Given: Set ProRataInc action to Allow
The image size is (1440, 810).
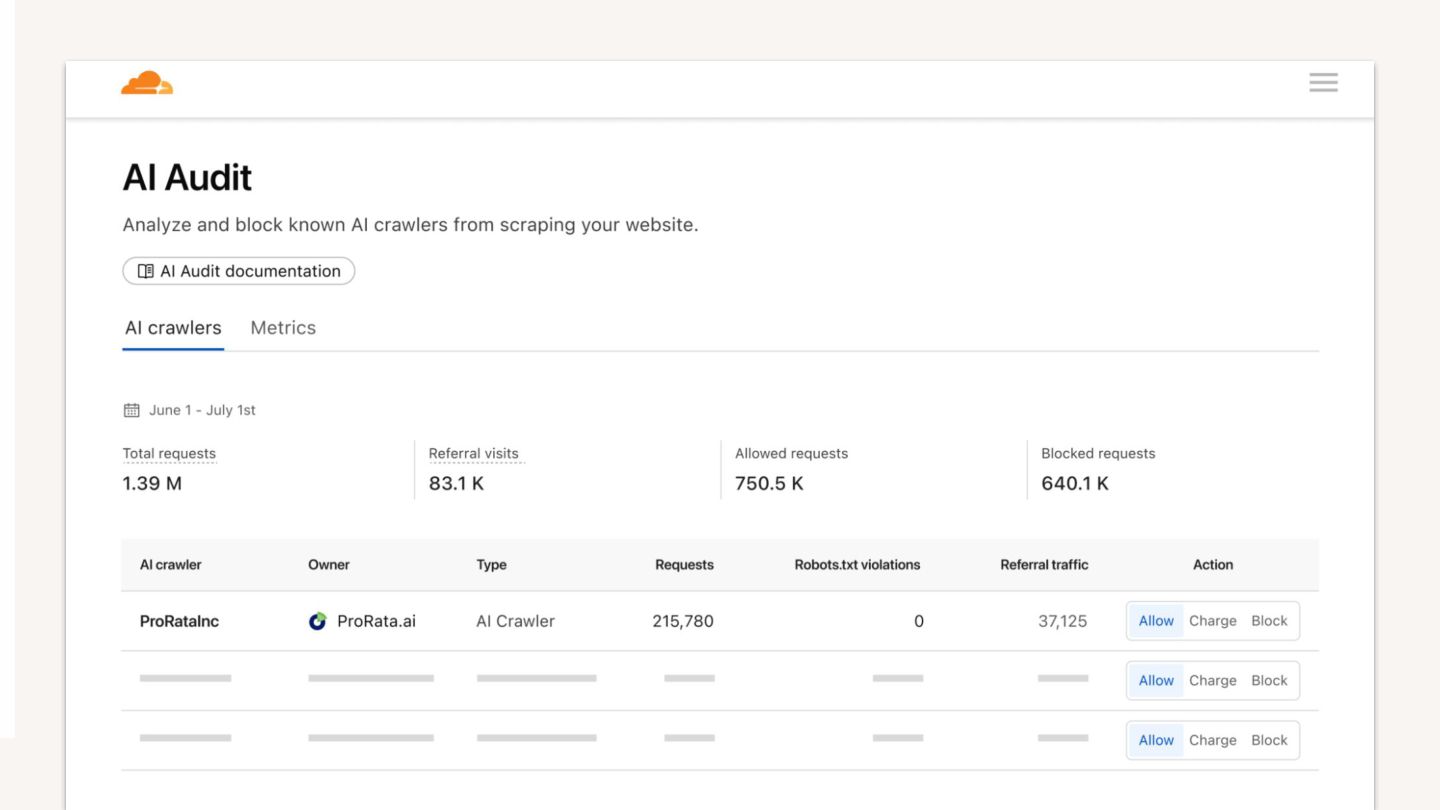Looking at the screenshot, I should (1156, 621).
